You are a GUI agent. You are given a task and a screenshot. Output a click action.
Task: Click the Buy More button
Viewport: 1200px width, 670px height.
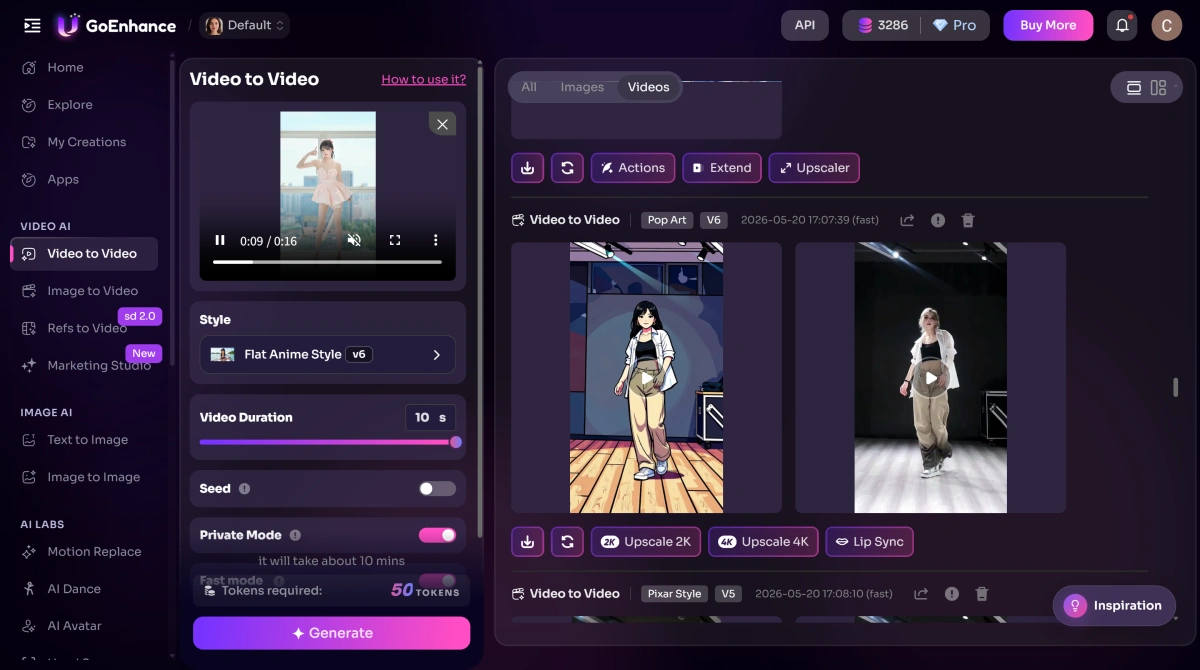(1048, 26)
